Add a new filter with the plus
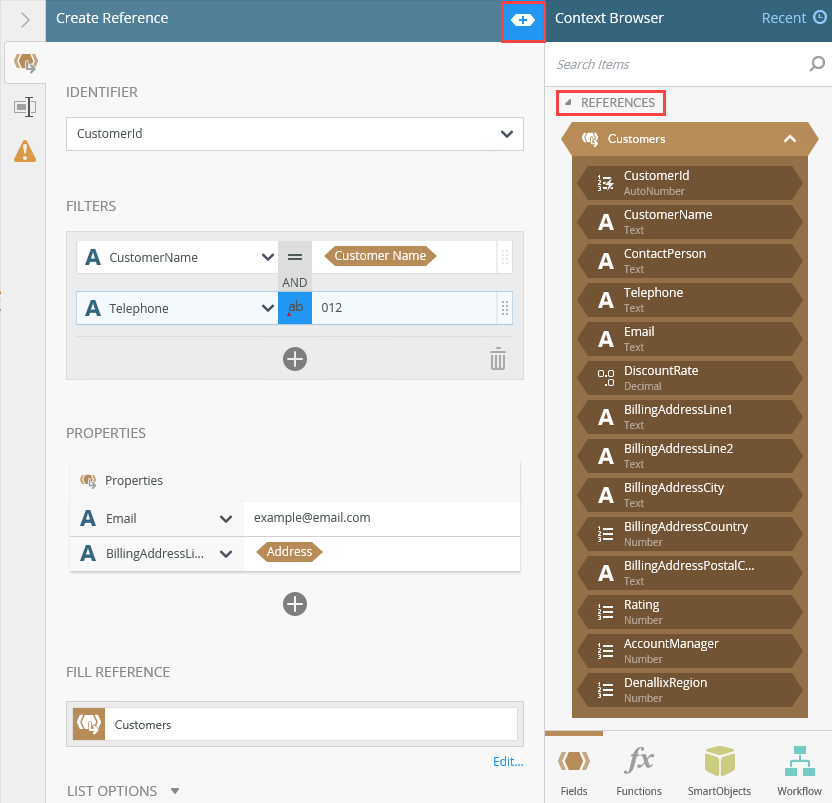Image resolution: width=832 pixels, height=803 pixels. [x=294, y=359]
